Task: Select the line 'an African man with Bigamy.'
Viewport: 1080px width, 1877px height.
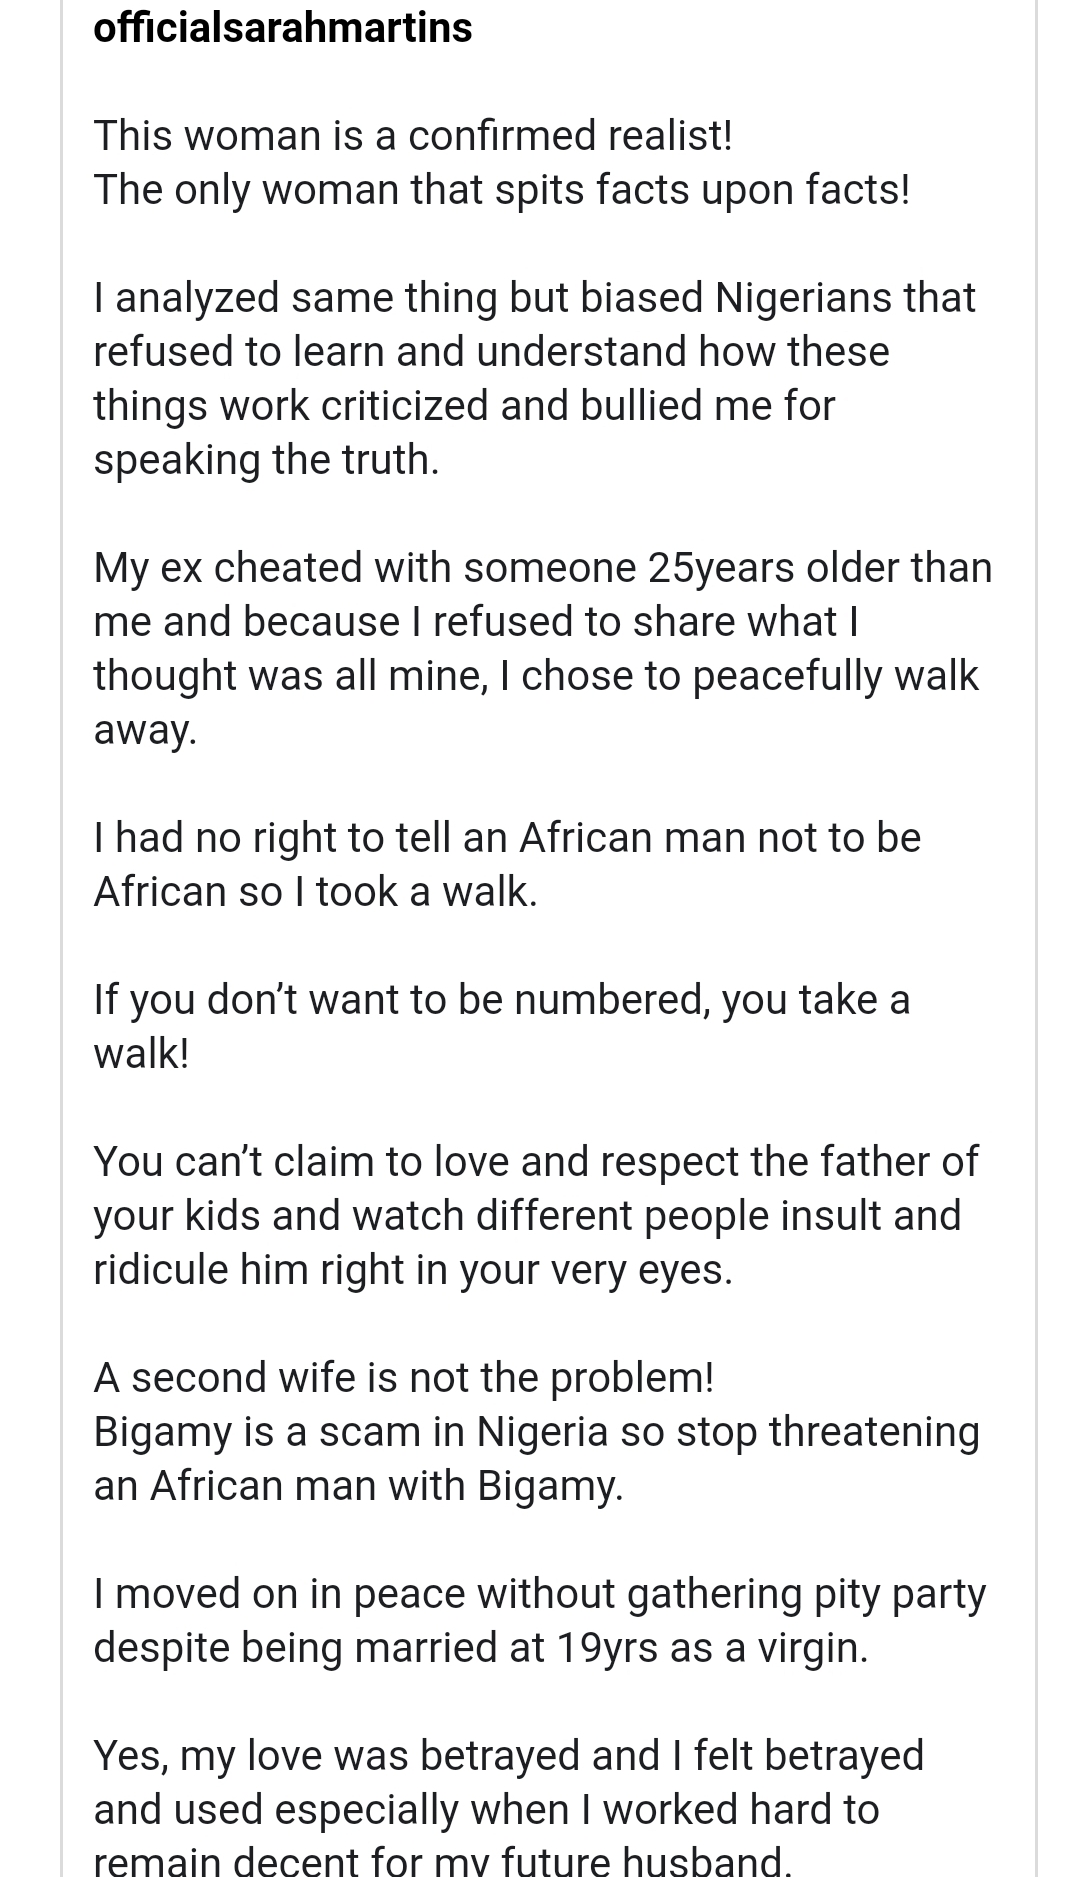Action: point(358,1485)
